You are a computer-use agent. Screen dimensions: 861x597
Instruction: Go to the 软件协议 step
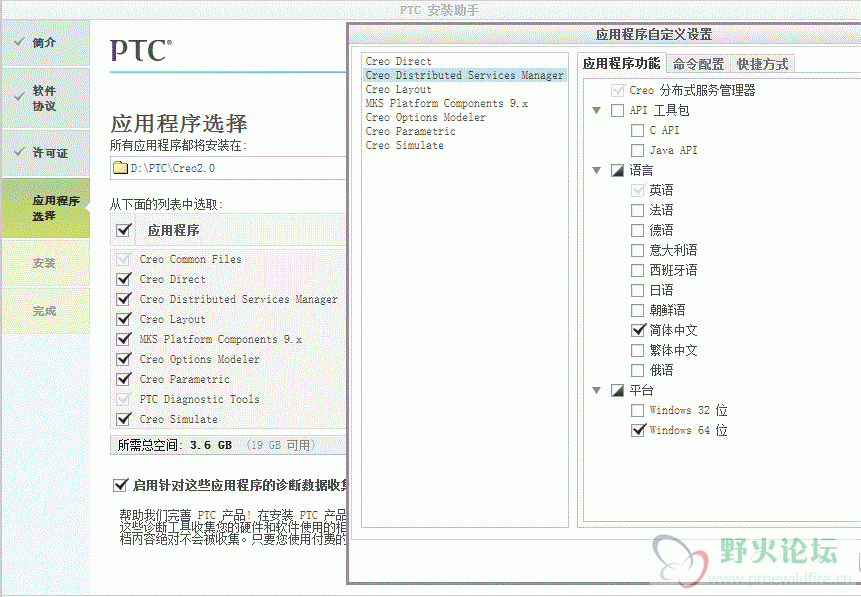pos(45,98)
